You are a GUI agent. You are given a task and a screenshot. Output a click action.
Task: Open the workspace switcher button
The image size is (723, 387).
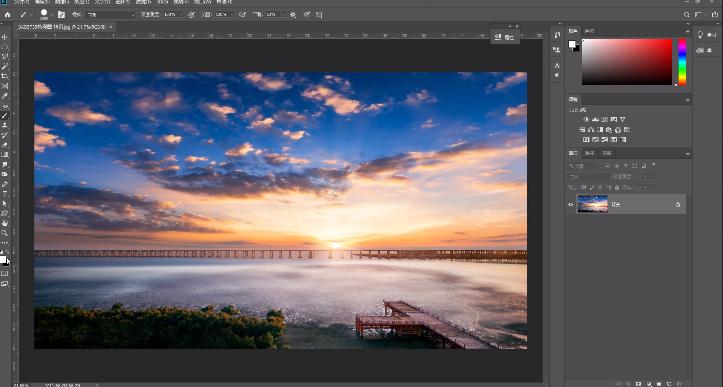[701, 15]
